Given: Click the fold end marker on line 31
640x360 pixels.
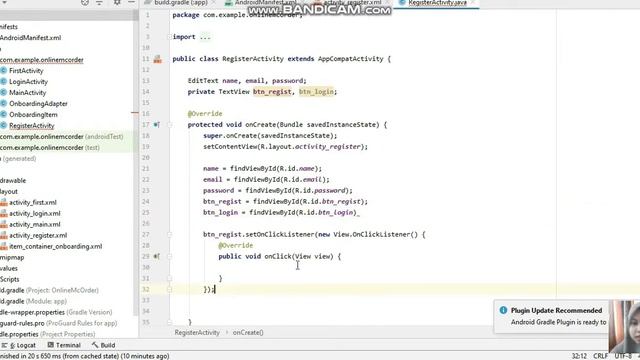Looking at the screenshot, I should tap(169, 278).
